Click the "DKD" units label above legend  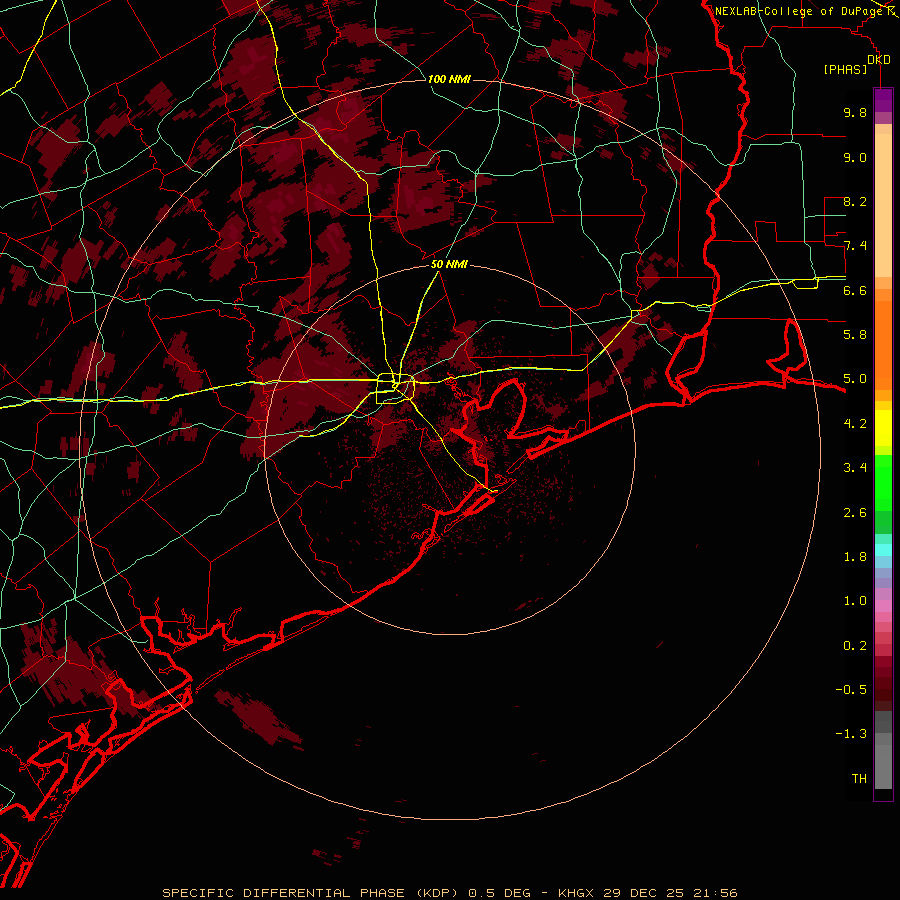pyautogui.click(x=879, y=60)
